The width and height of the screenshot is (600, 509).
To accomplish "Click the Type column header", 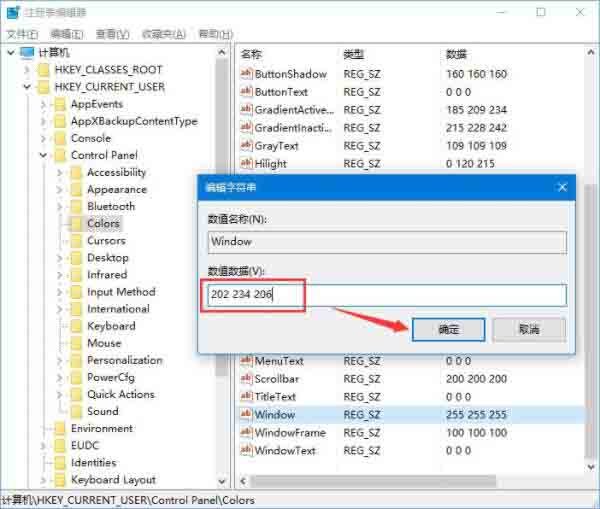I will point(354,54).
